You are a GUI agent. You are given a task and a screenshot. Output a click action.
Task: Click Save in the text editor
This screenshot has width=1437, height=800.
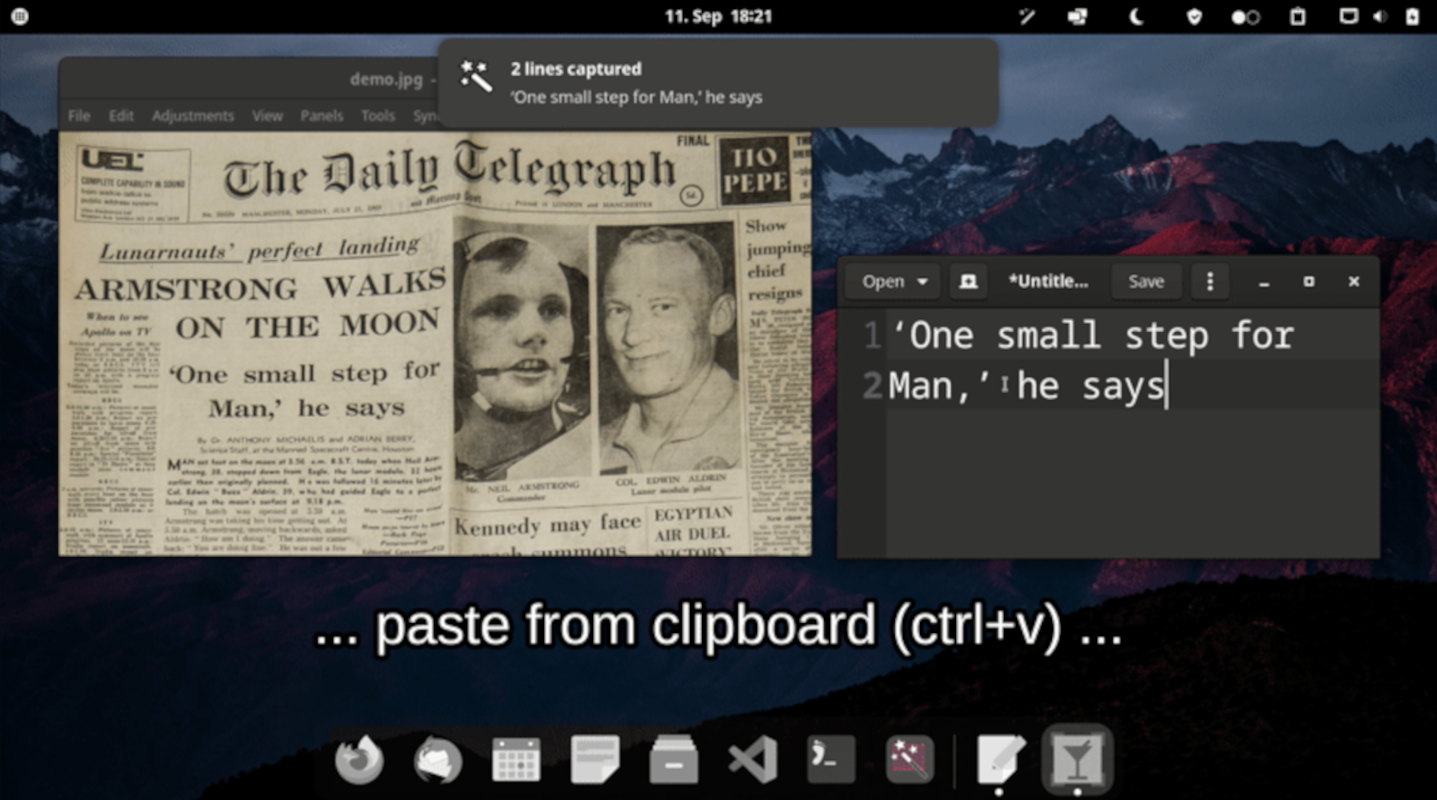point(1146,282)
